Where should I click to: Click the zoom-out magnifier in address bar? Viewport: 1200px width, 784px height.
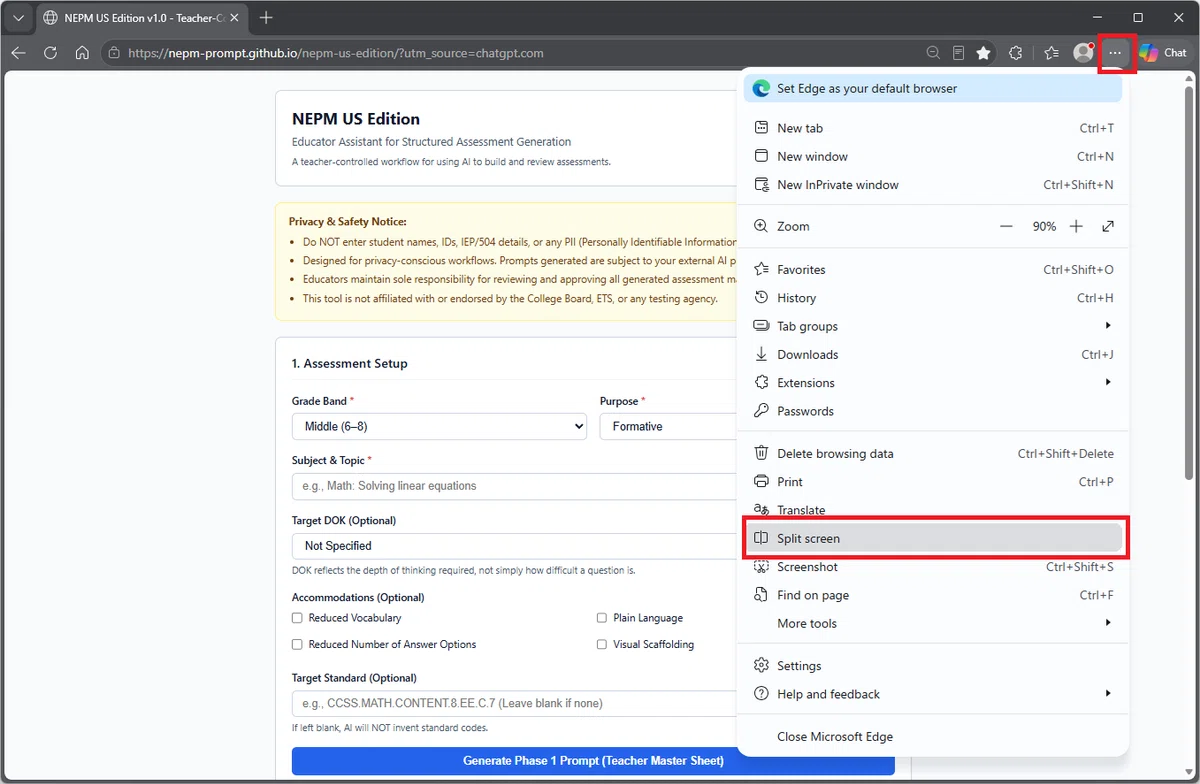pyautogui.click(x=933, y=53)
